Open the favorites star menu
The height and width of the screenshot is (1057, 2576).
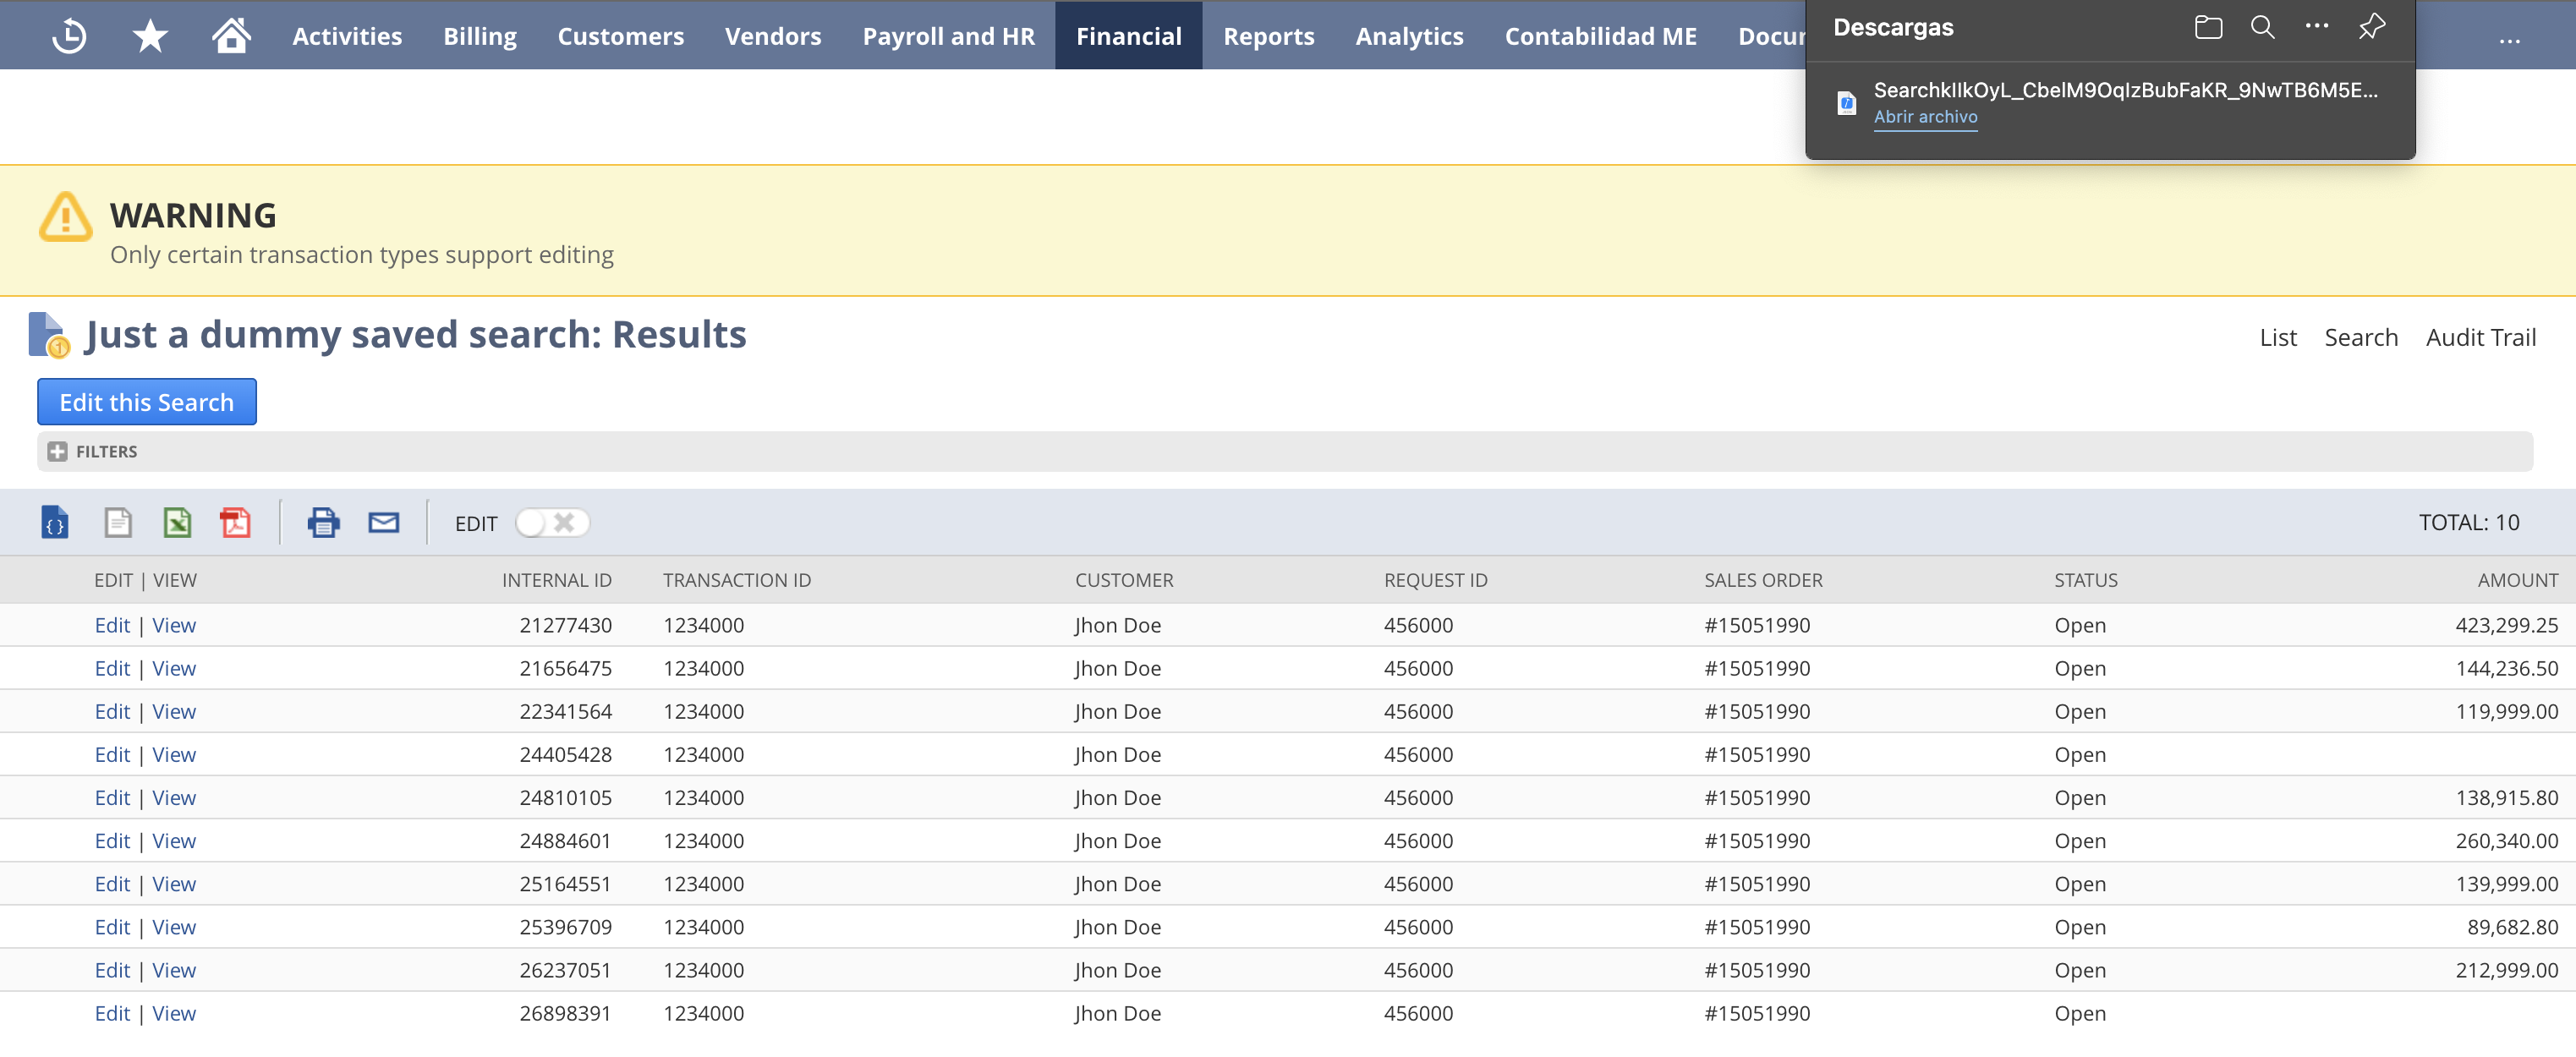click(x=149, y=35)
